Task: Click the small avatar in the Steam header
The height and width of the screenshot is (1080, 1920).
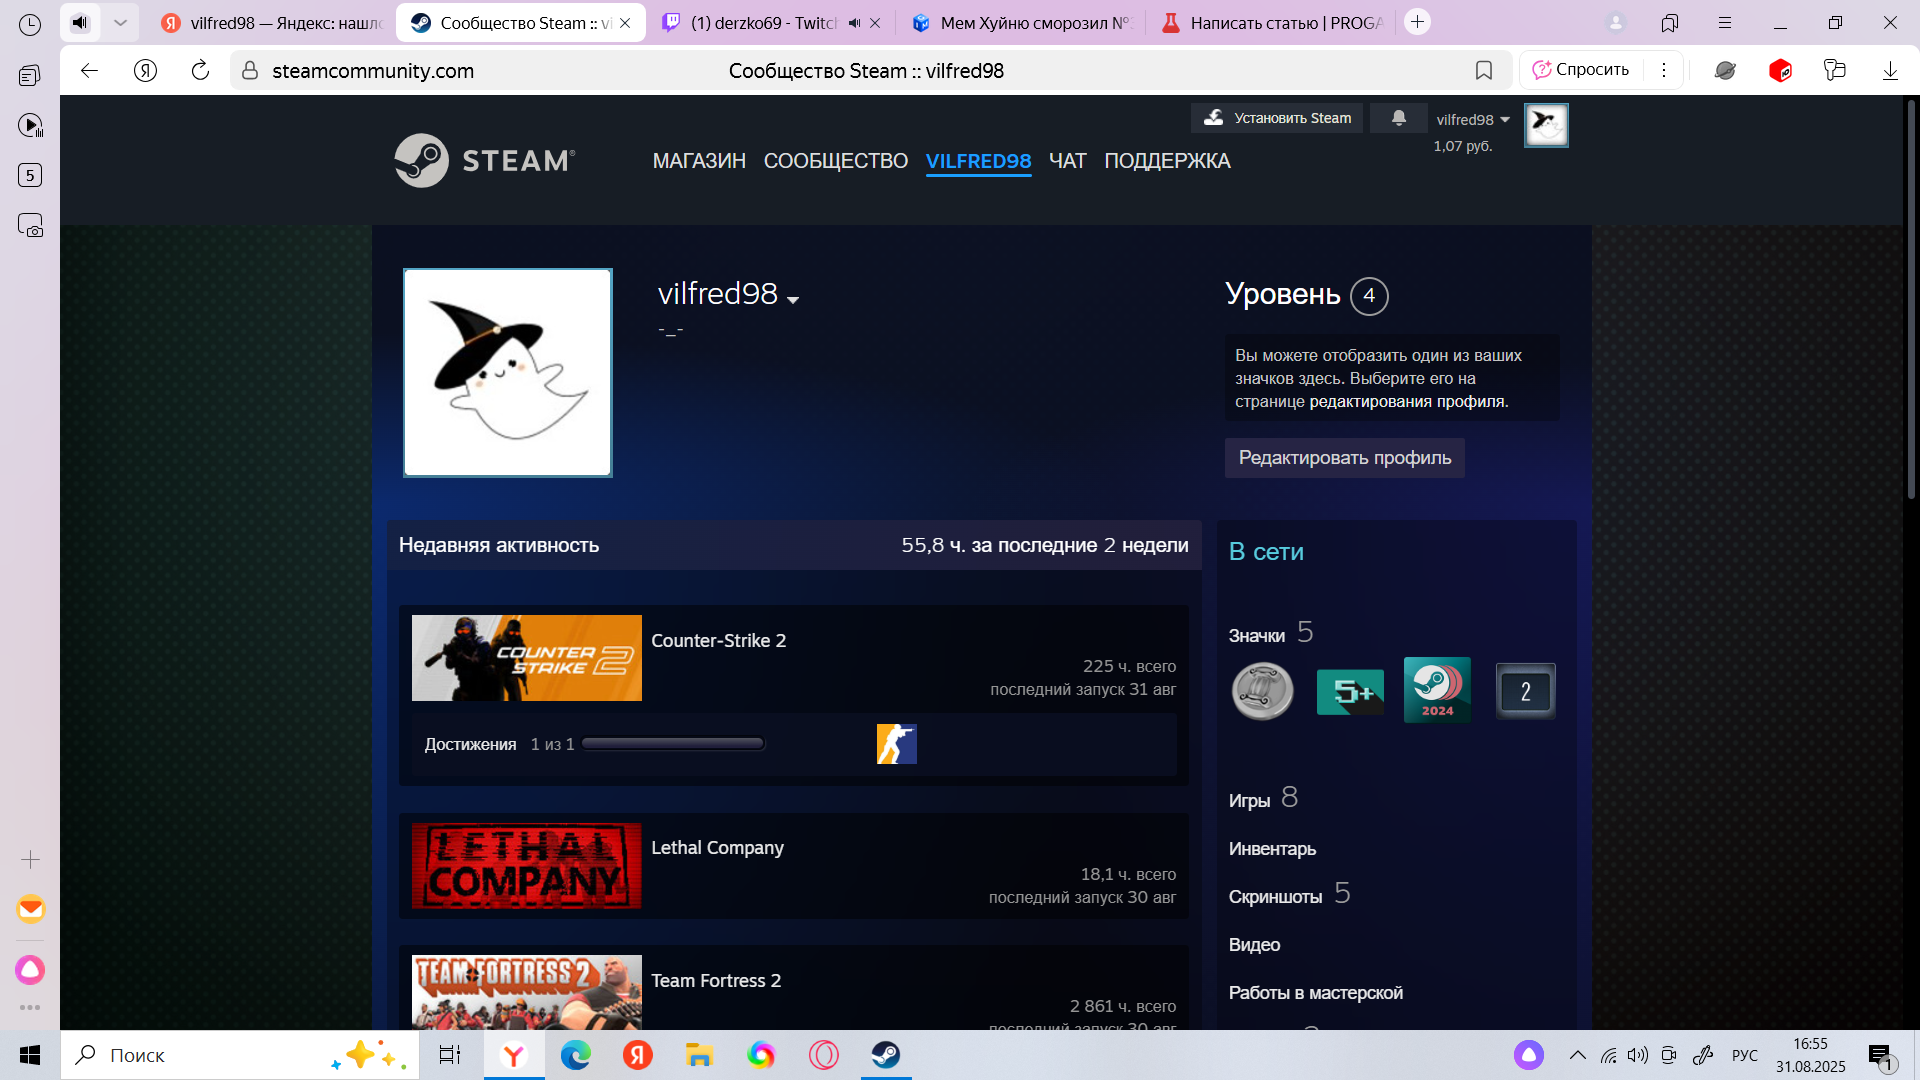Action: (x=1546, y=125)
